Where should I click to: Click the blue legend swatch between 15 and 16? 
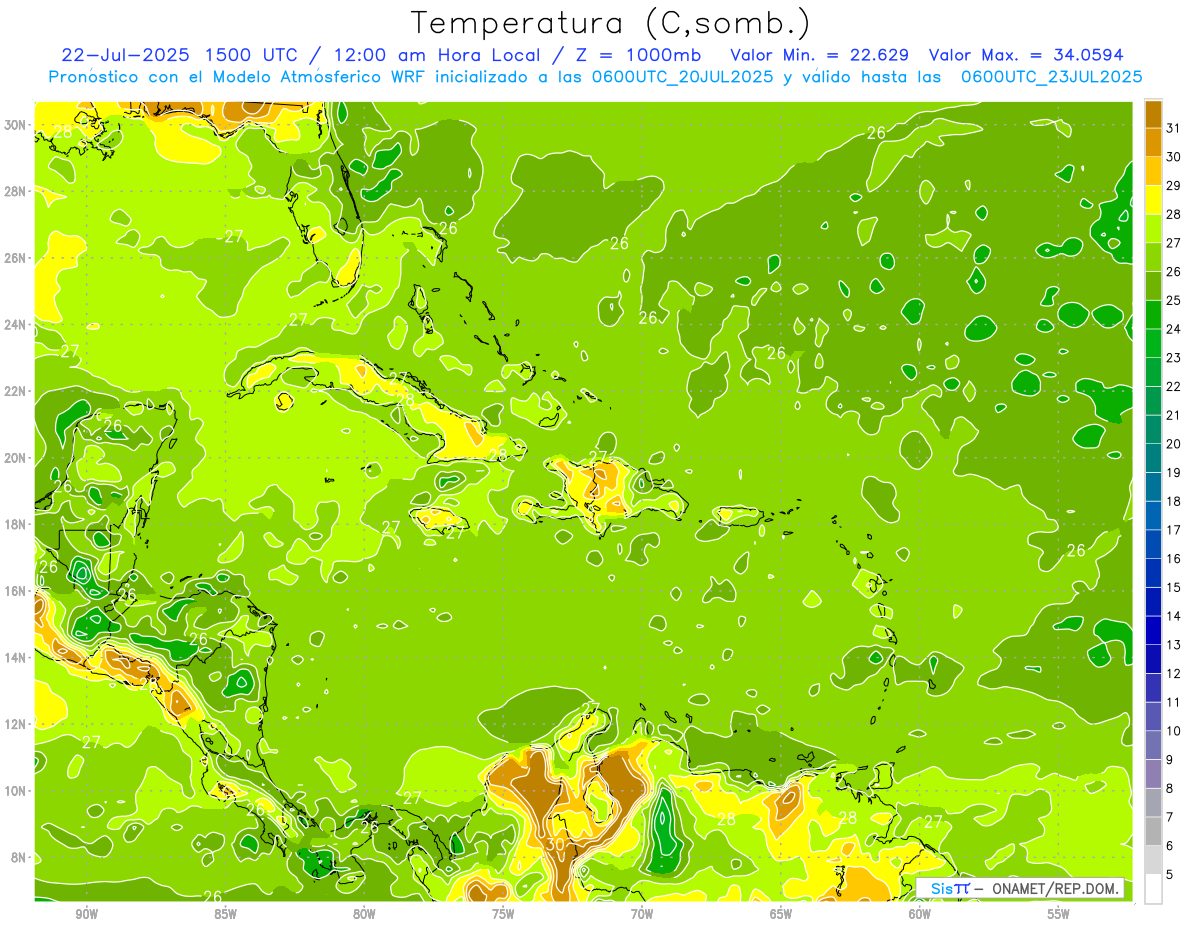(x=1153, y=573)
